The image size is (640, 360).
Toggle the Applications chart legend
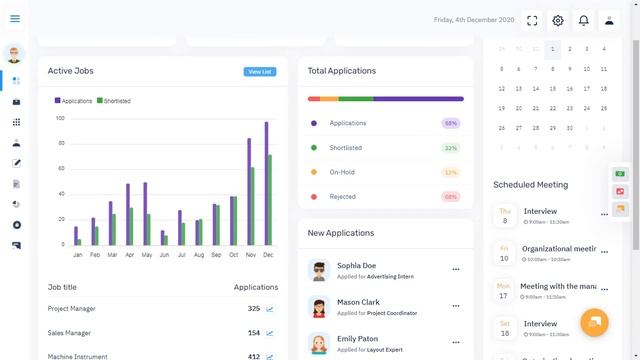73,101
